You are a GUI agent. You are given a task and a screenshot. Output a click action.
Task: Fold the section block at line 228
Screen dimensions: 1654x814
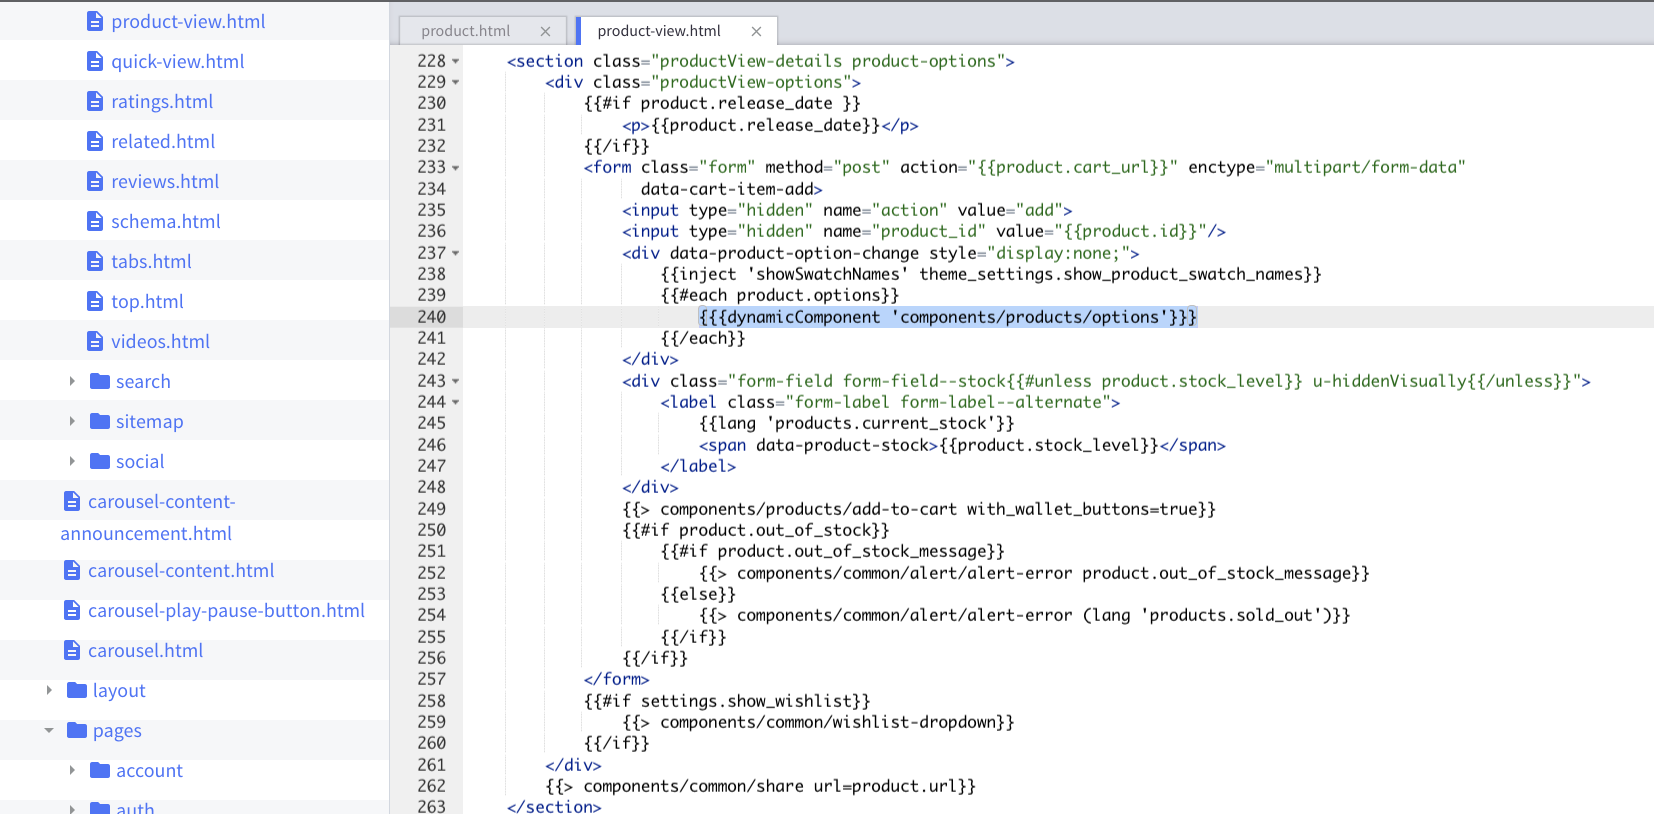tap(456, 61)
